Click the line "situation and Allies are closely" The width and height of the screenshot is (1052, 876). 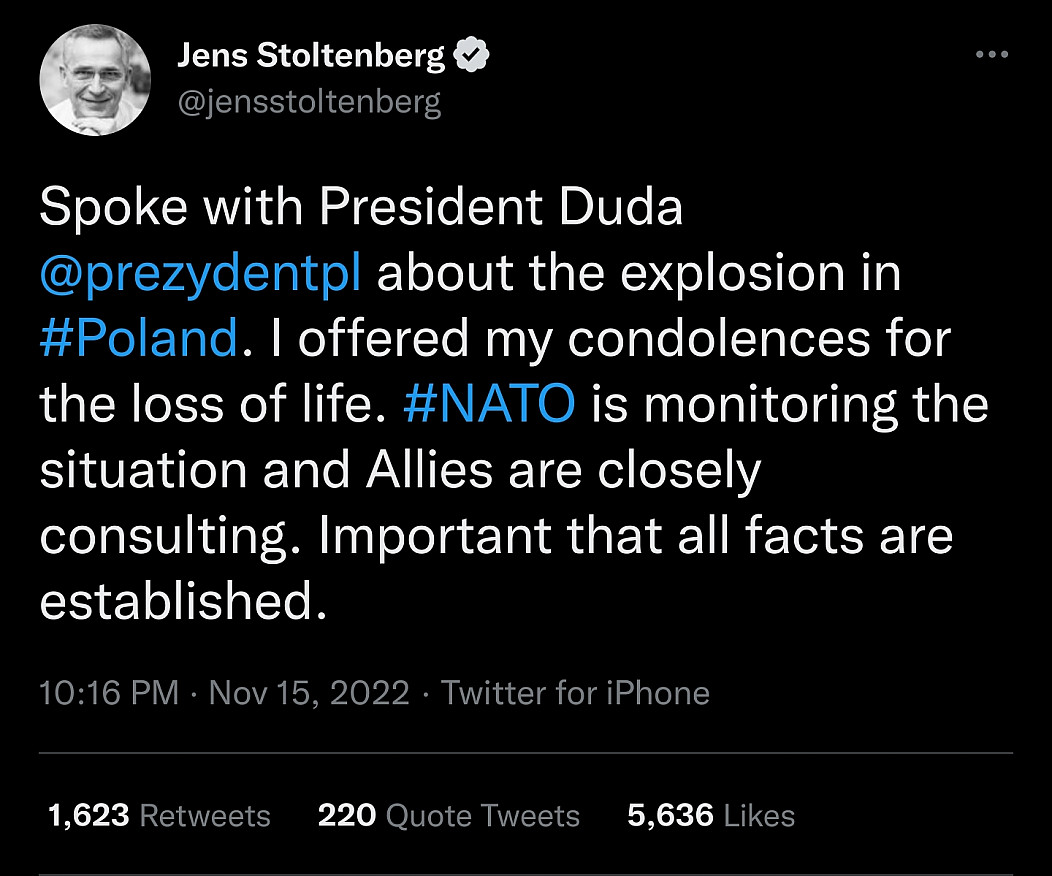click(x=400, y=470)
